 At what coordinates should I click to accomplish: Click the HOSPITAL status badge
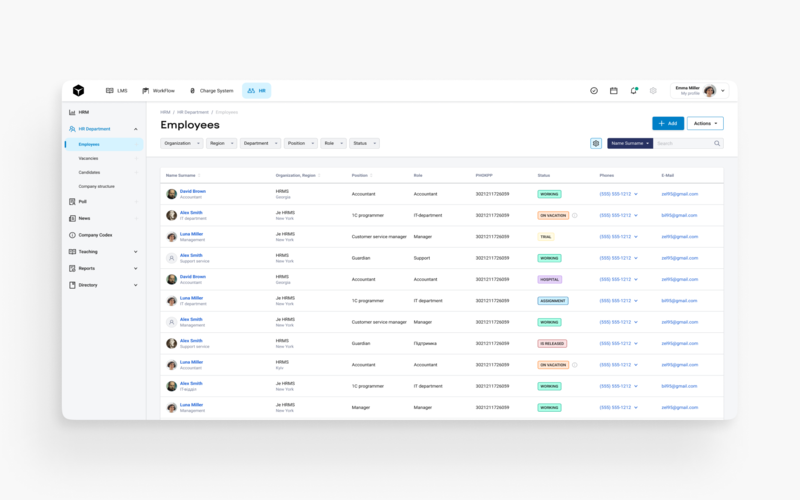click(x=549, y=280)
